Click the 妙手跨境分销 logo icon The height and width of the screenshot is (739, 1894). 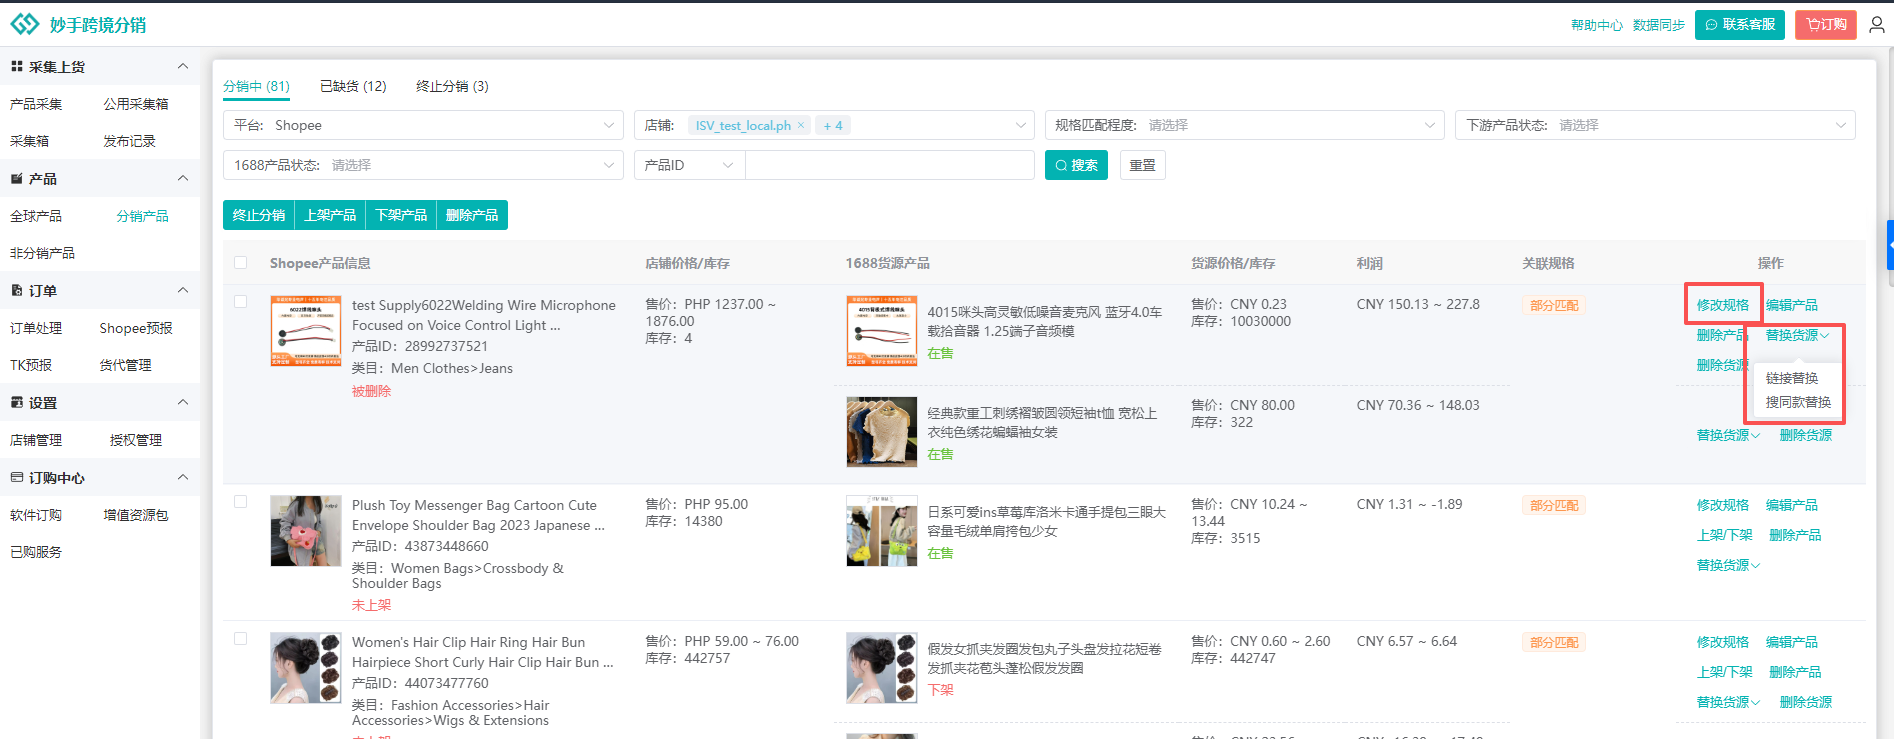(x=24, y=24)
